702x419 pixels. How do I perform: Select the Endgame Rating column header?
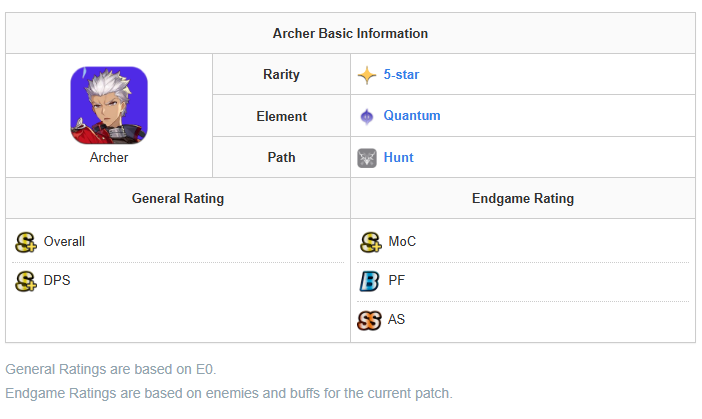point(522,199)
